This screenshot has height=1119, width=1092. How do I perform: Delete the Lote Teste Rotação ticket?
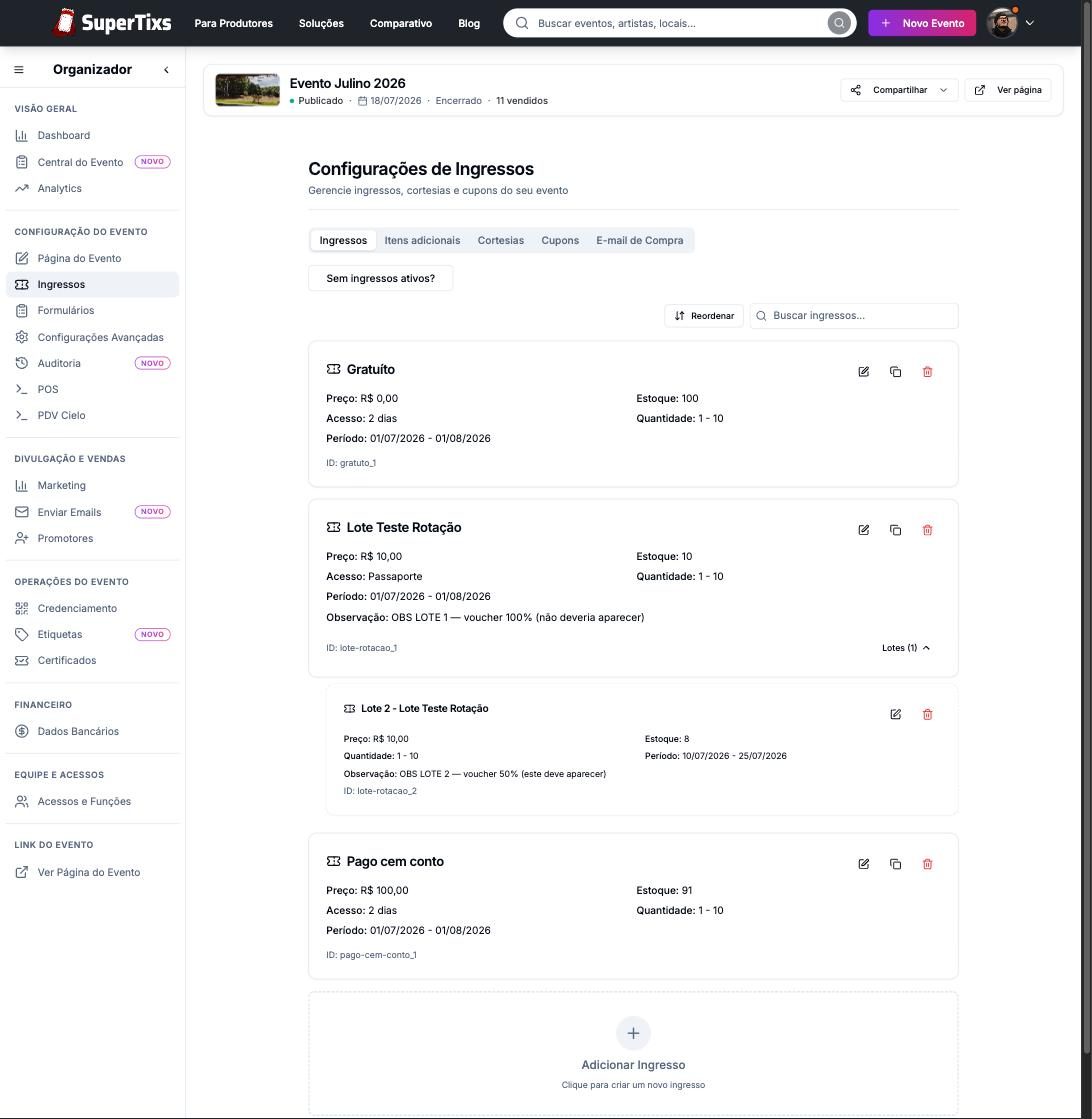click(928, 530)
